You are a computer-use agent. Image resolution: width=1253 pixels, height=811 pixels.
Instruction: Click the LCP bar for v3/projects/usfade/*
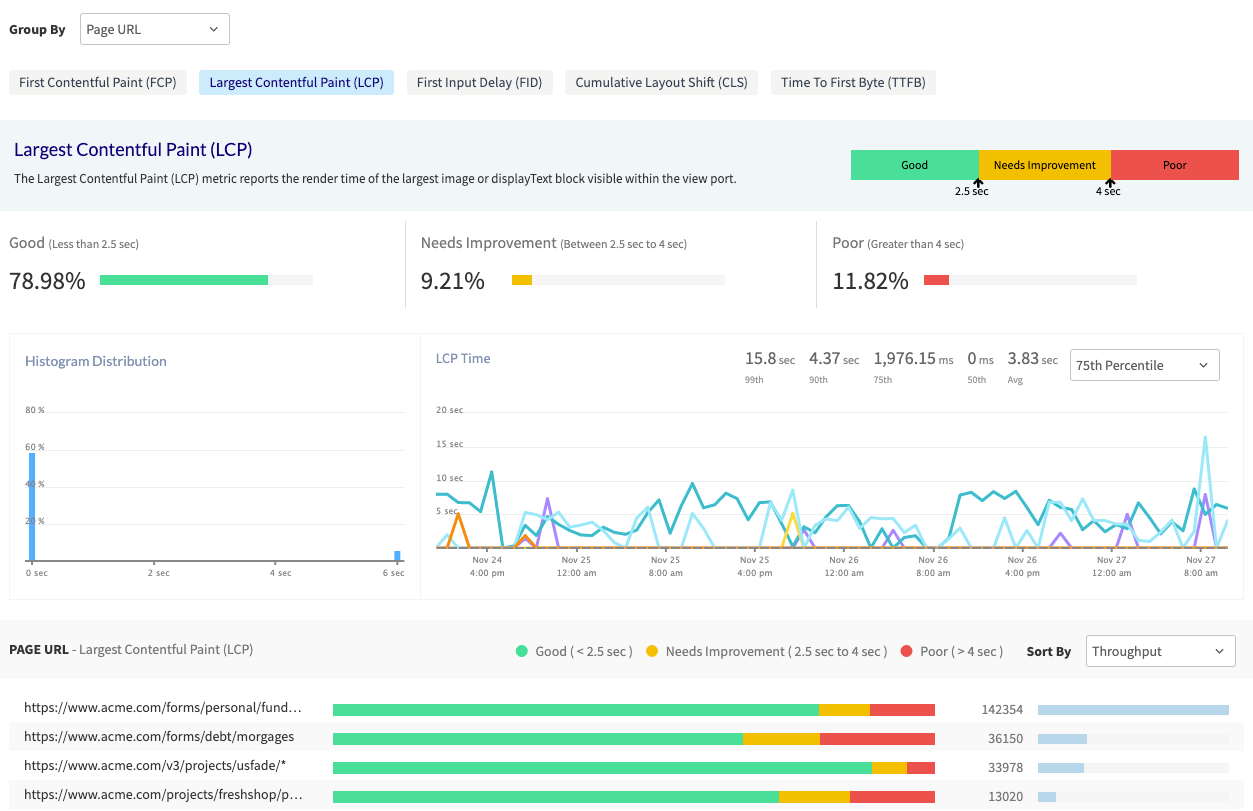634,768
